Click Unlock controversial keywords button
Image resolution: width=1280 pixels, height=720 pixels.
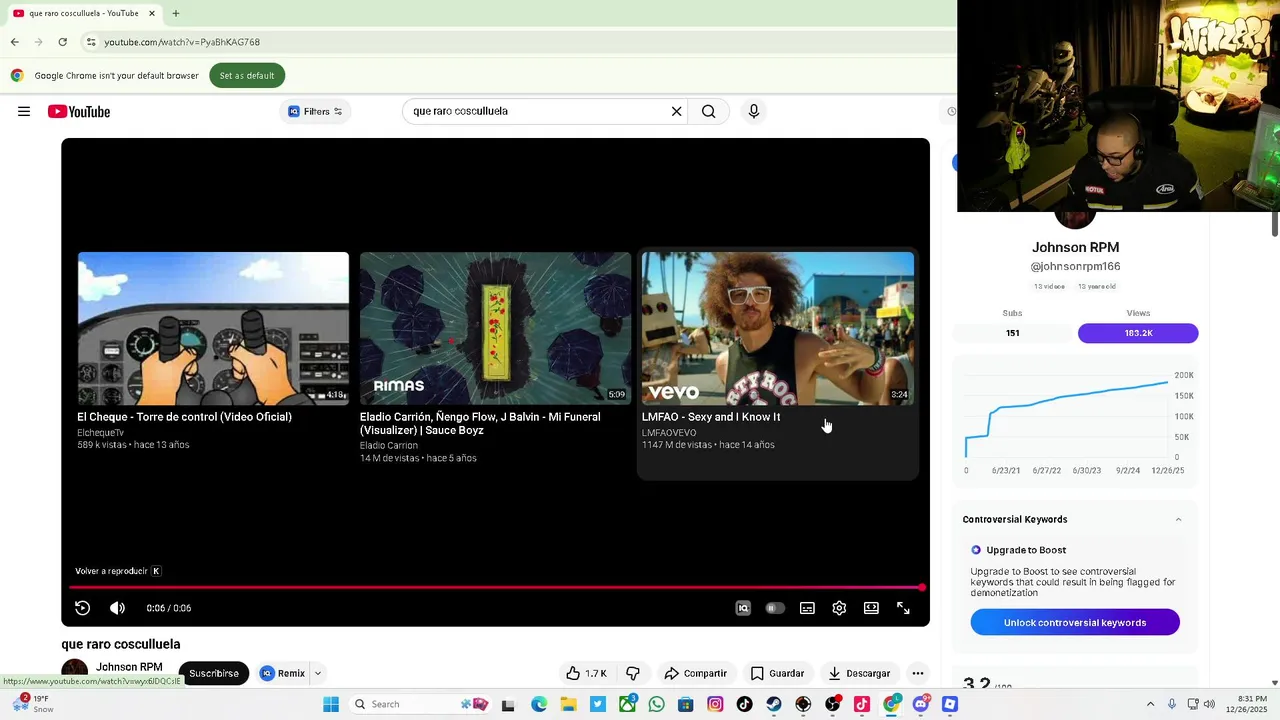pos(1075,622)
